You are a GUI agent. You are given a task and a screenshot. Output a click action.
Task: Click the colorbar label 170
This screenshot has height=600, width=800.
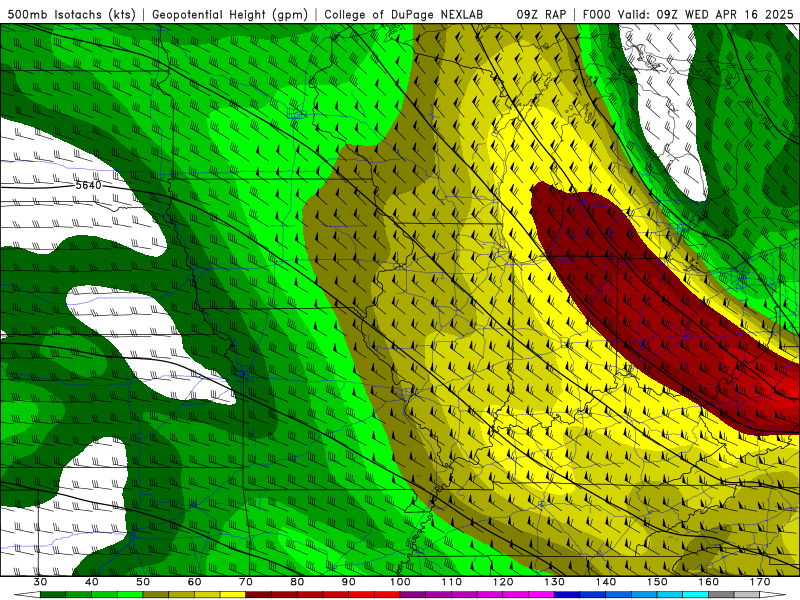pos(760,582)
